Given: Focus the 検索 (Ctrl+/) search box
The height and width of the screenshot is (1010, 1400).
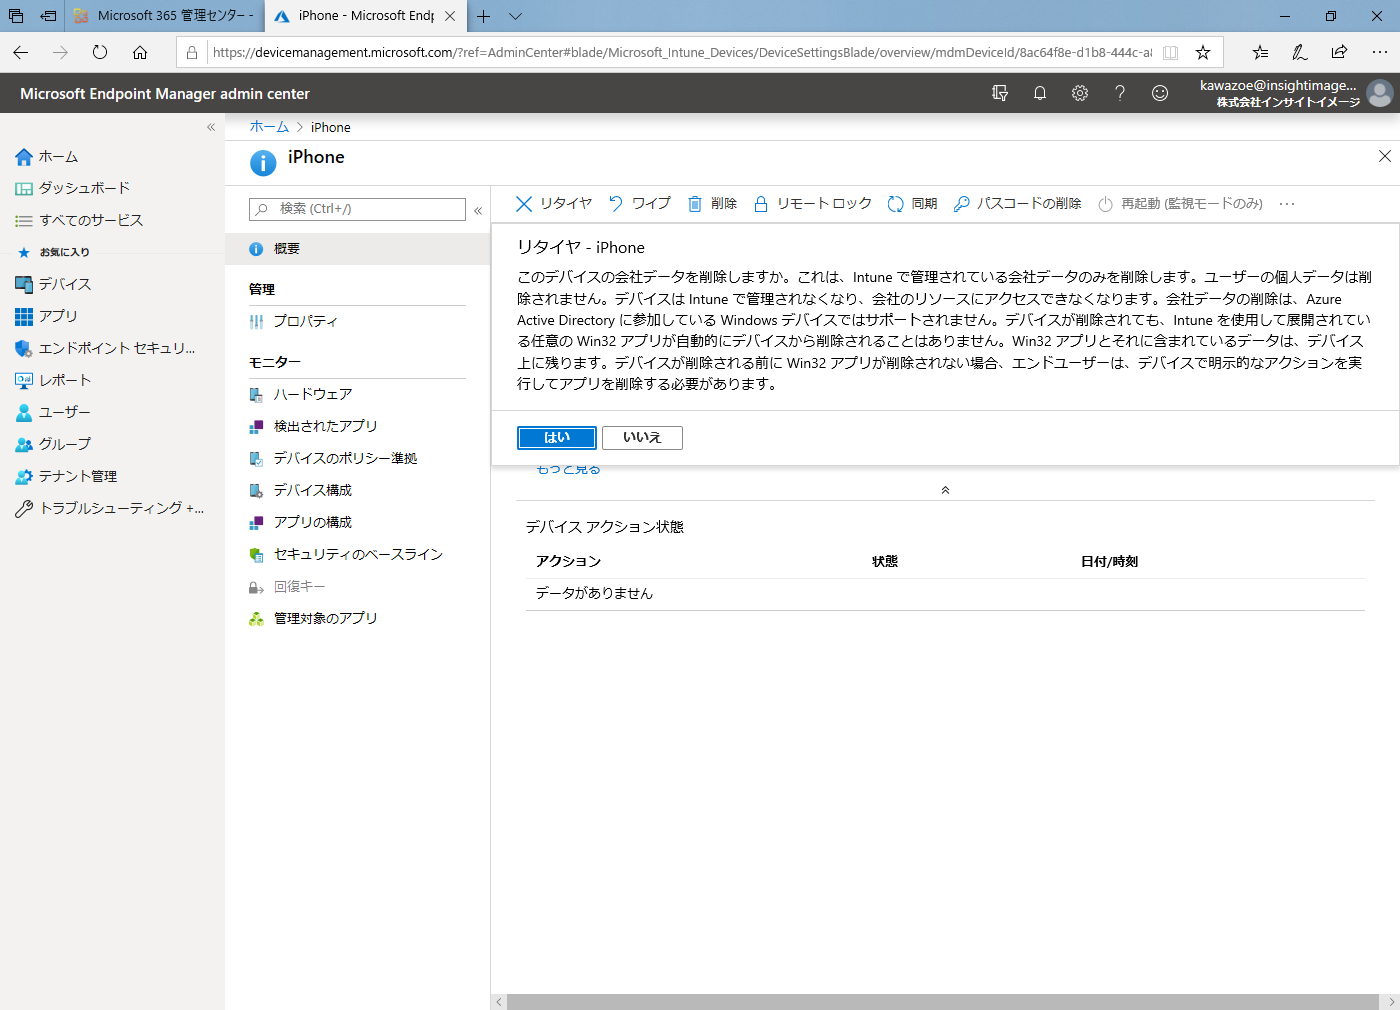Looking at the screenshot, I should tap(357, 209).
